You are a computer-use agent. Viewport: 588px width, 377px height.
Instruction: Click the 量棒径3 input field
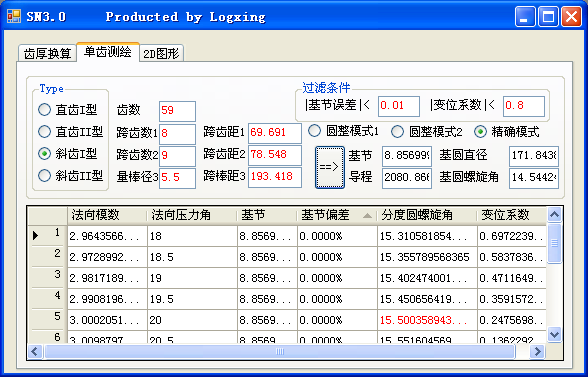[x=177, y=178]
